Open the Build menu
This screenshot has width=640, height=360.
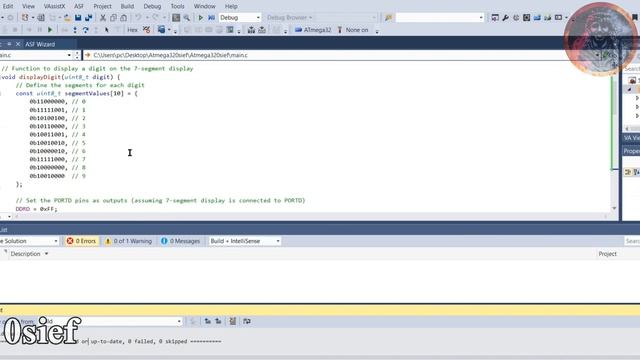click(127, 6)
